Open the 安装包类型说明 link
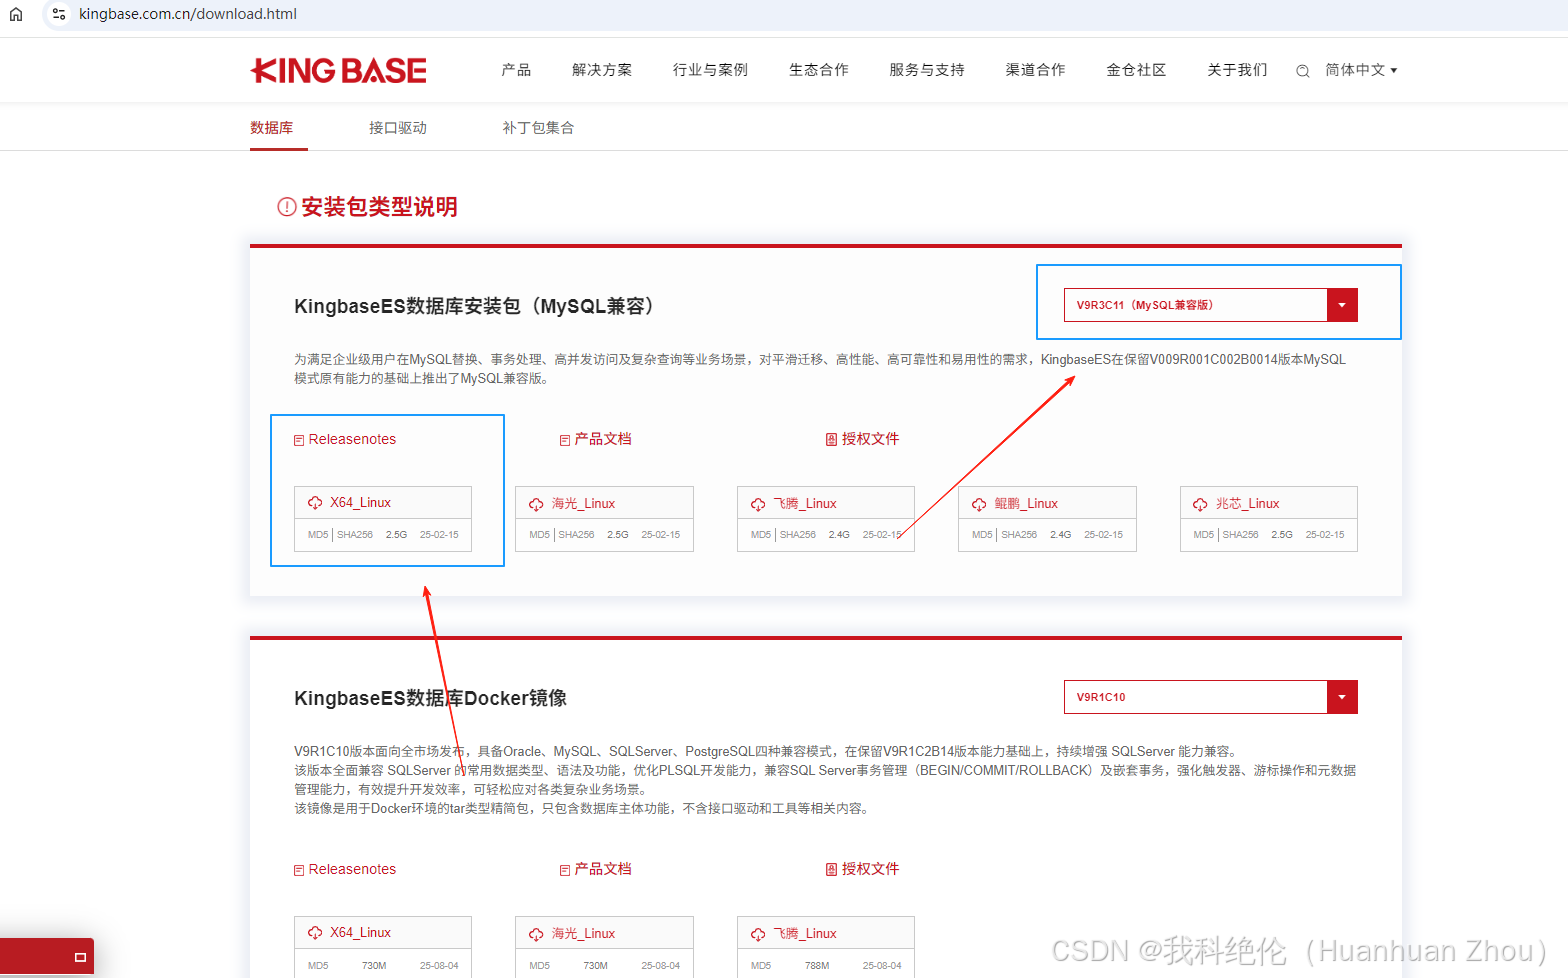This screenshot has height=978, width=1568. pos(379,207)
